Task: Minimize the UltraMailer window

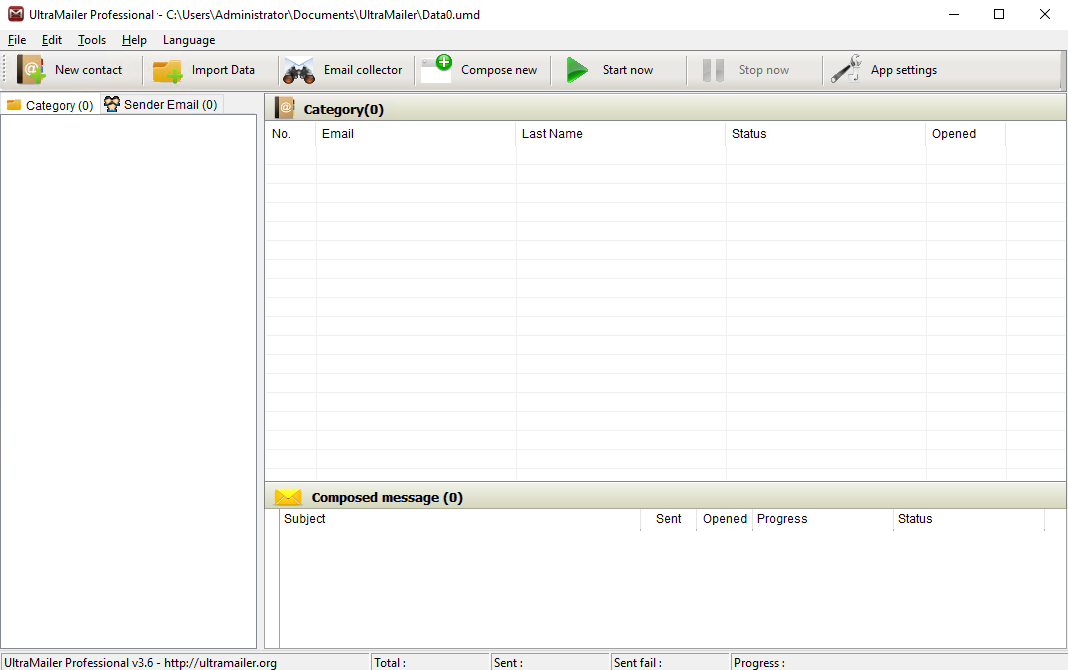Action: click(x=954, y=14)
